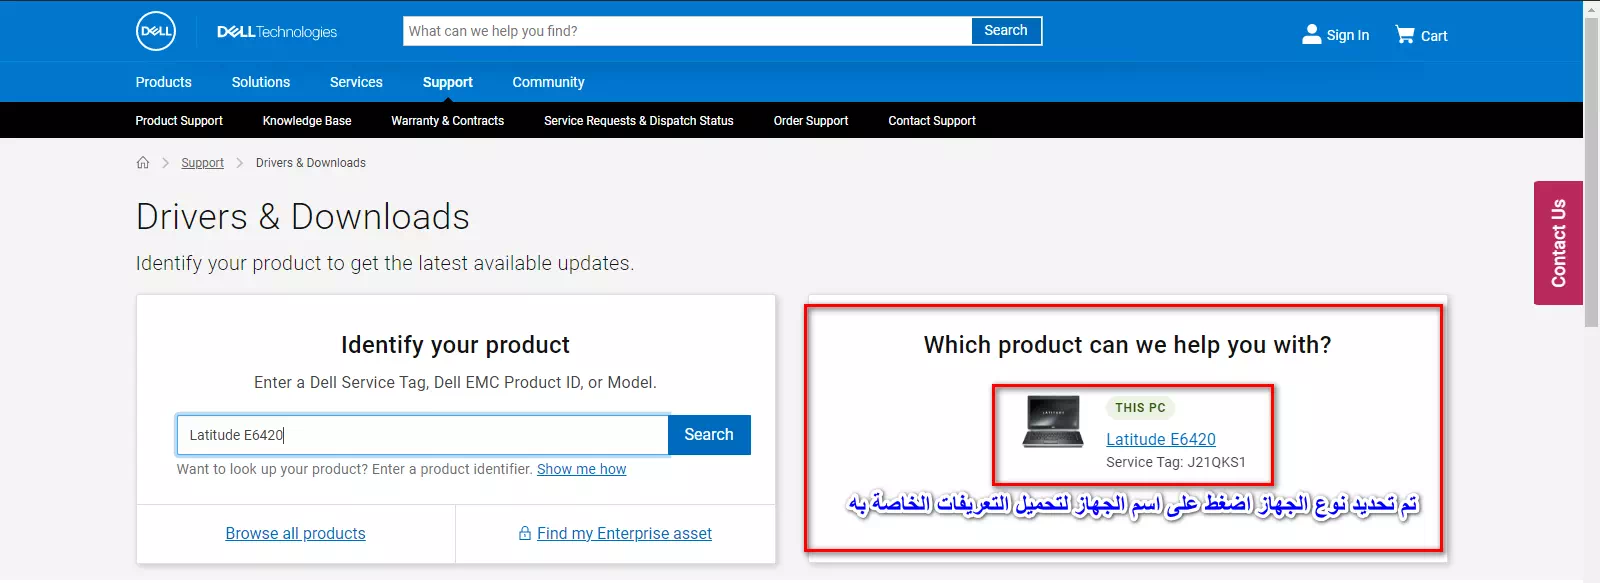The image size is (1600, 583).
Task: Open the Community menu
Action: coord(549,82)
